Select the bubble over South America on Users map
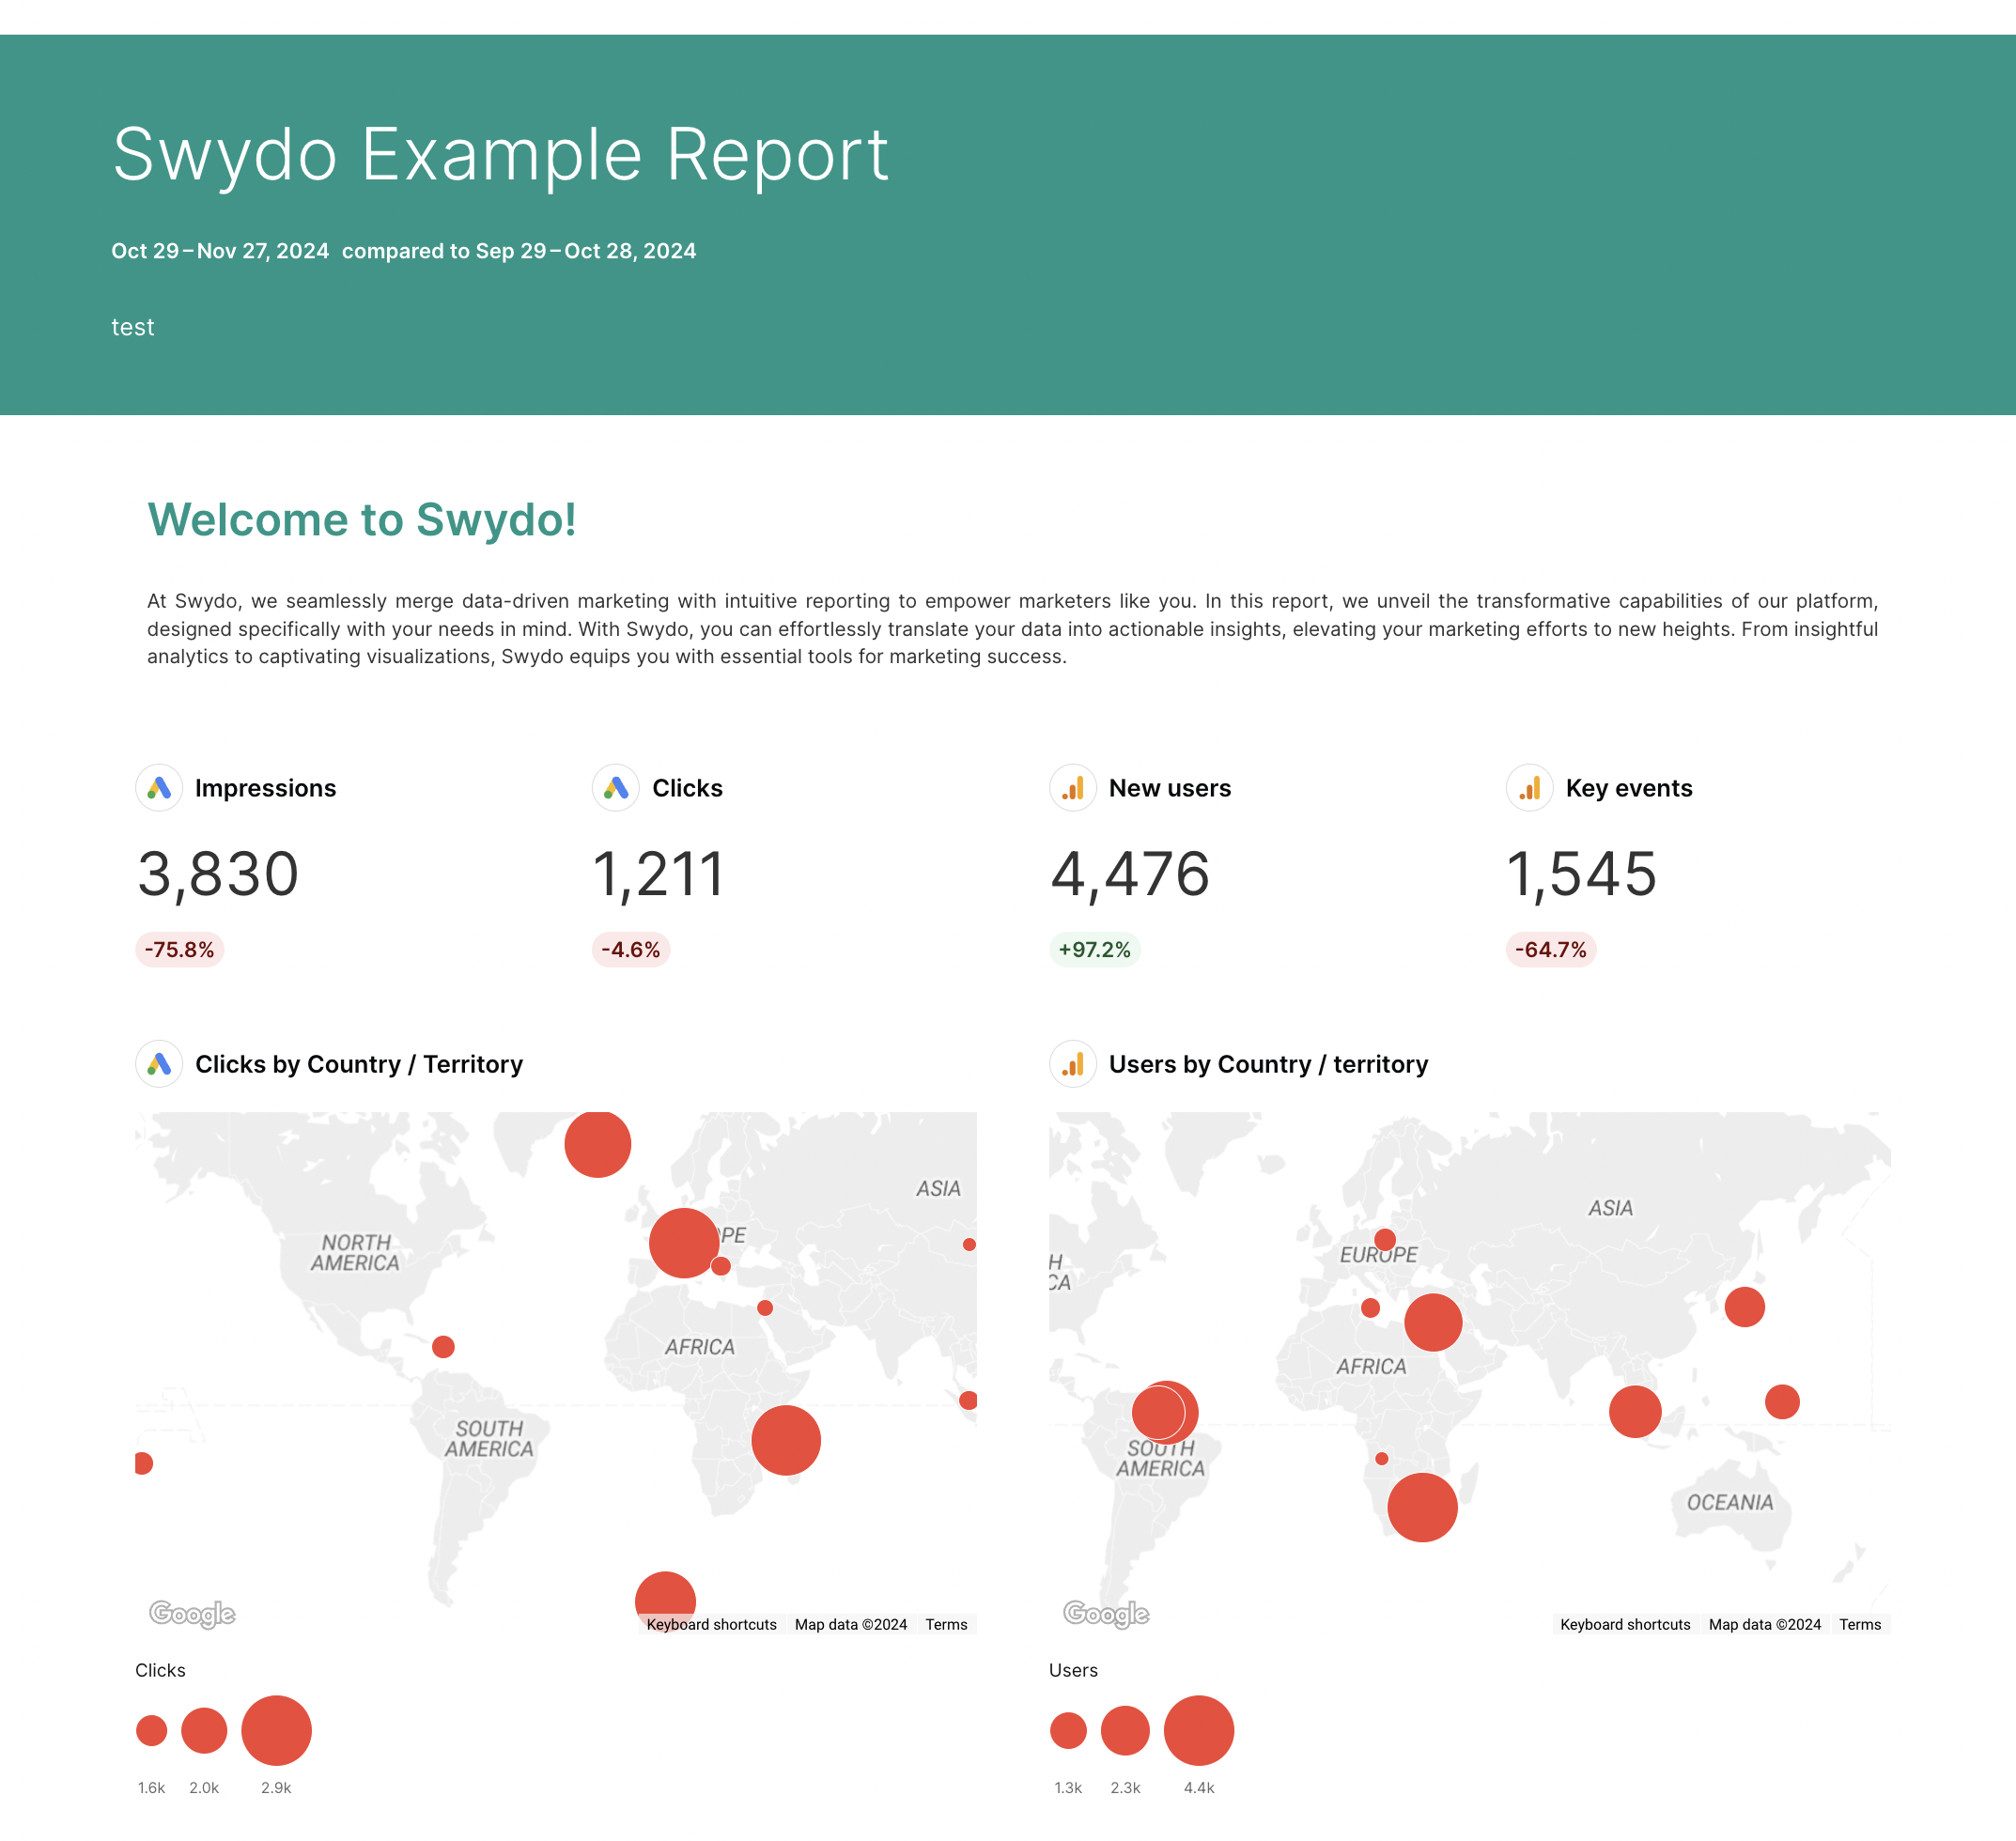This screenshot has width=2016, height=1841. tap(1165, 1412)
